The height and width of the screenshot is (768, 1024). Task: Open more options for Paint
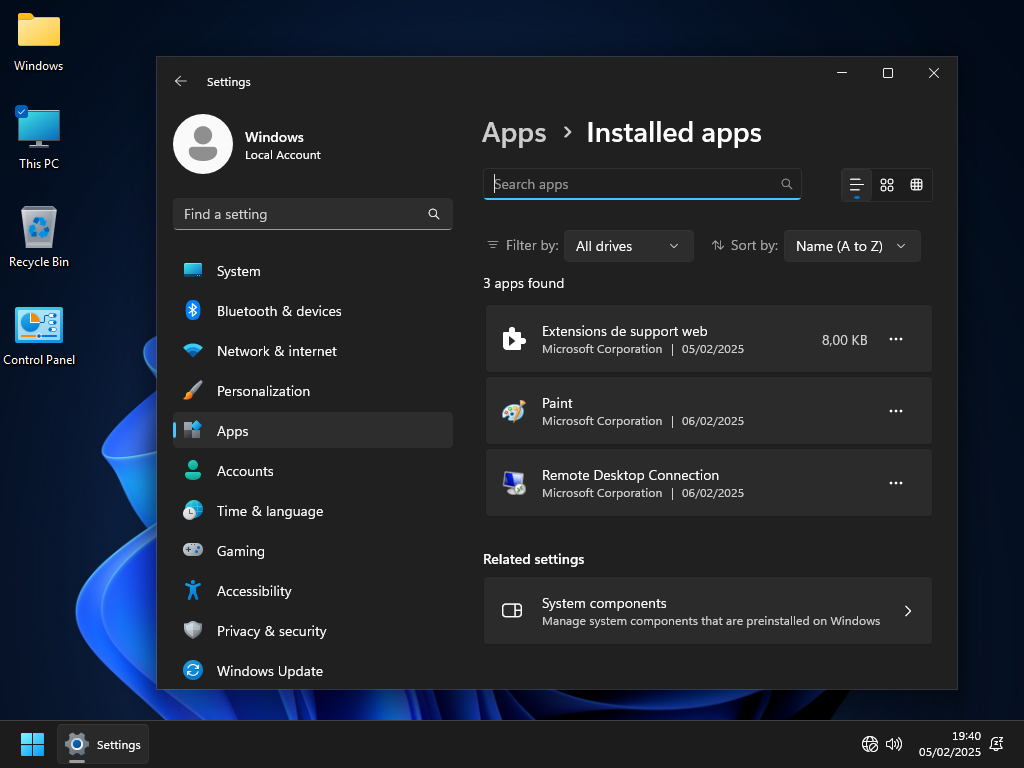[896, 411]
